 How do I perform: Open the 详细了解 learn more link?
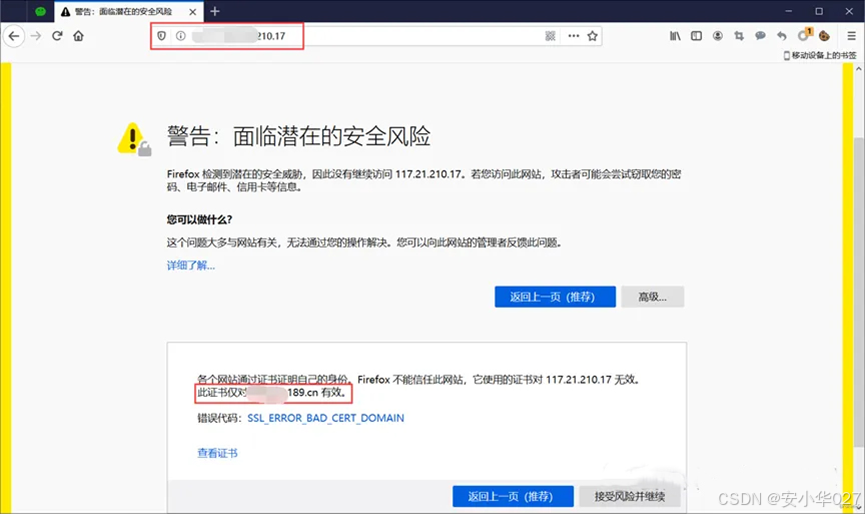tap(191, 265)
